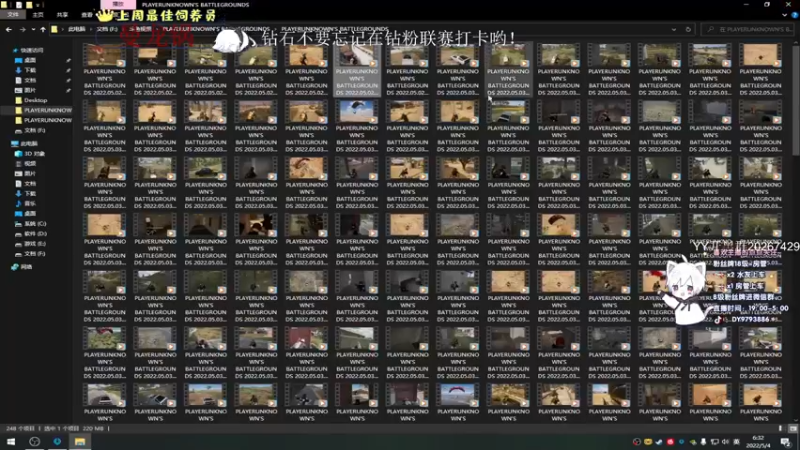800x450 pixels.
Task: Go forward with the forward arrow
Action: pyautogui.click(x=22, y=30)
